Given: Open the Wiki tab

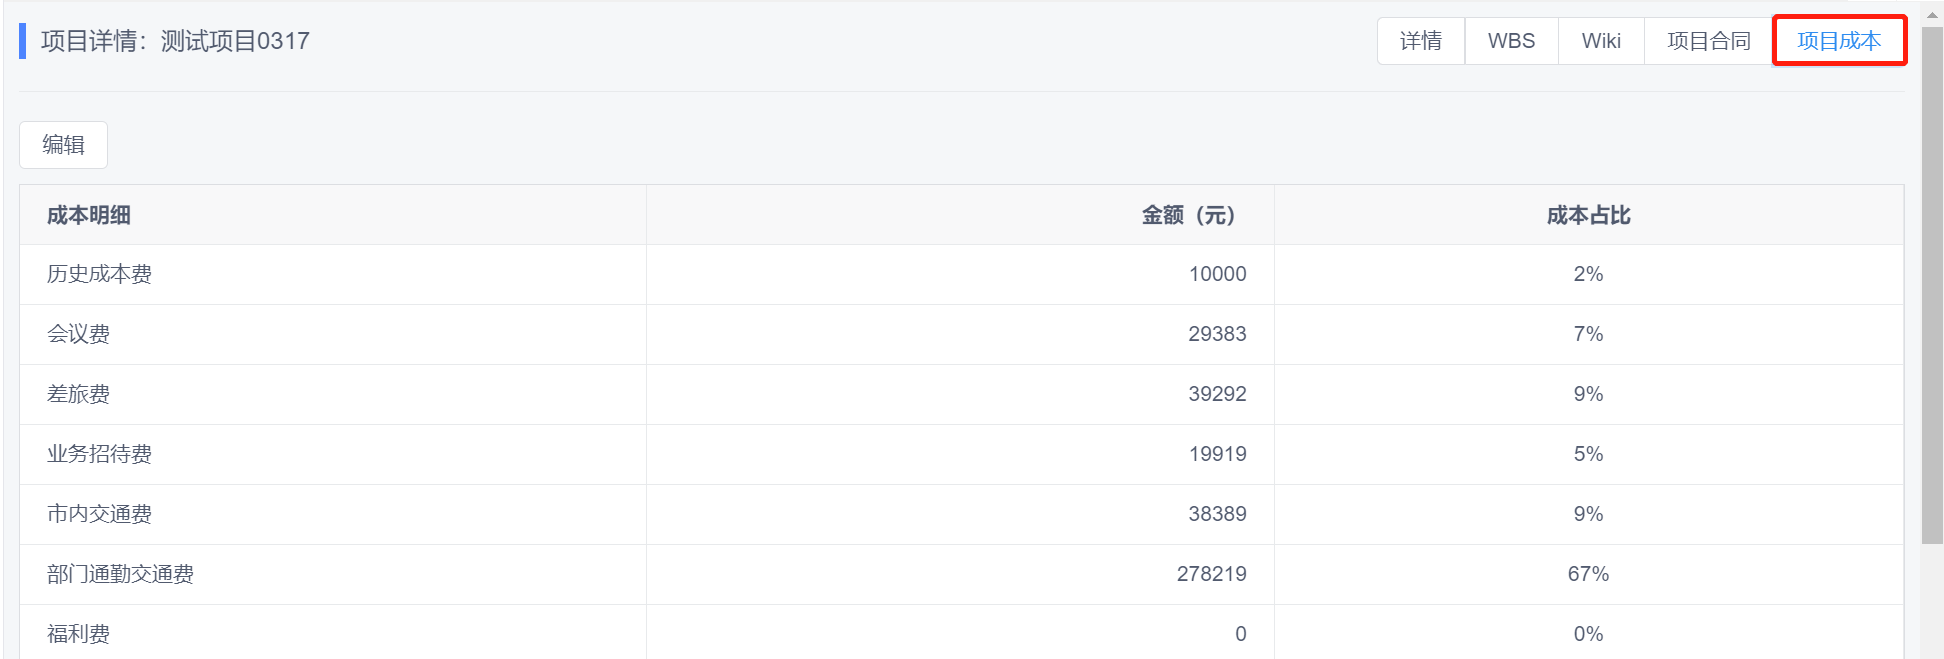Looking at the screenshot, I should [x=1601, y=41].
